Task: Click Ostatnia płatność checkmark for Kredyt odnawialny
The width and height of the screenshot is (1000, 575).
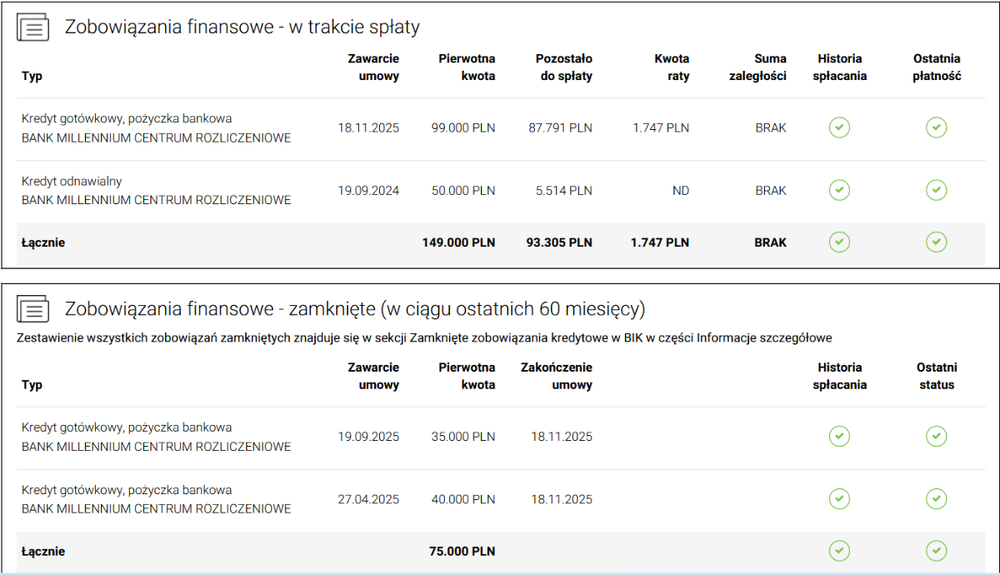Action: (x=936, y=190)
